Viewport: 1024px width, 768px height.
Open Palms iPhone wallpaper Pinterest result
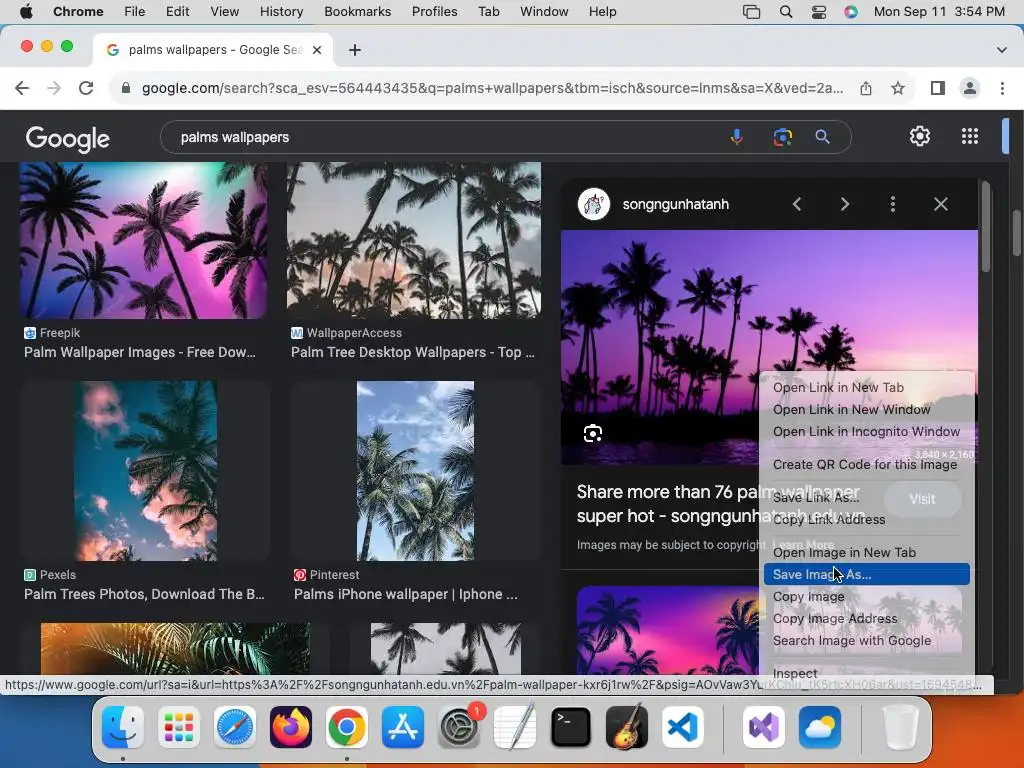click(406, 594)
